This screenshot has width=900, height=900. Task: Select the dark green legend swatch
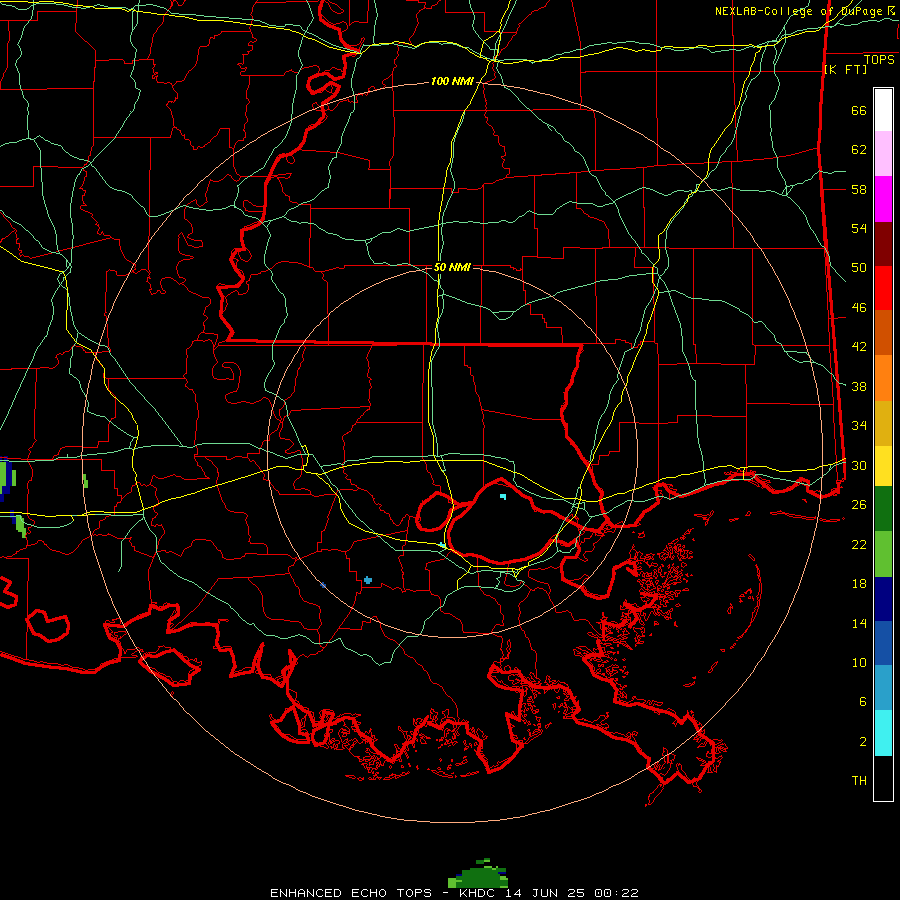coord(883,509)
